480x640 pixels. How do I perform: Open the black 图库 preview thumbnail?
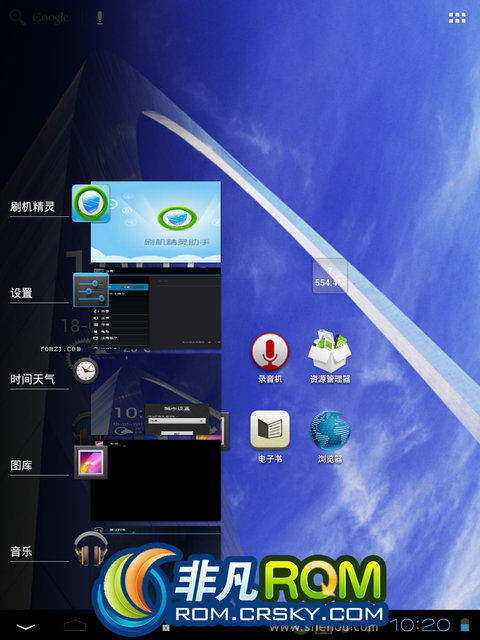coord(156,480)
